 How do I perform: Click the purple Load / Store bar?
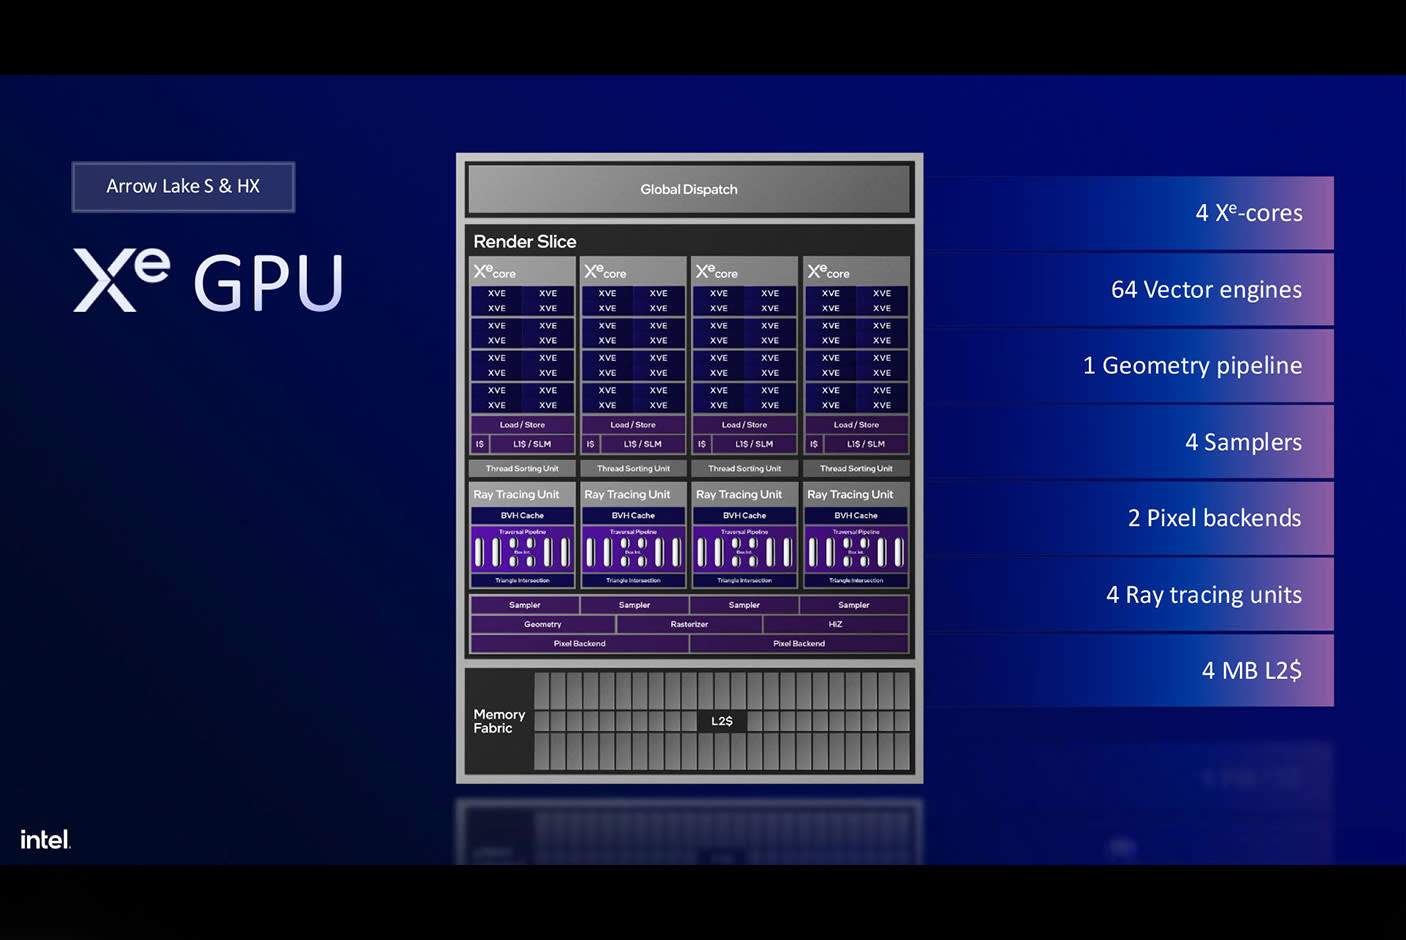(521, 424)
